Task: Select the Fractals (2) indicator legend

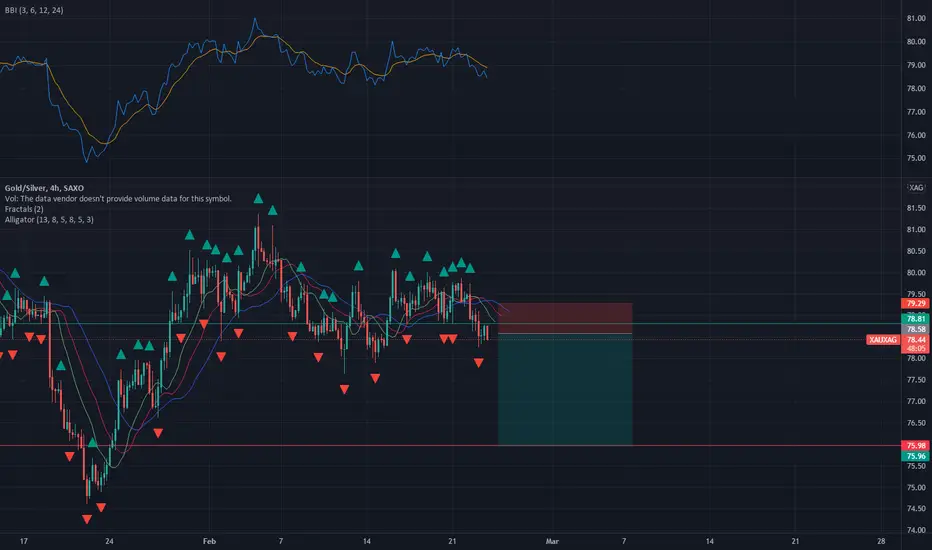Action: [24, 209]
